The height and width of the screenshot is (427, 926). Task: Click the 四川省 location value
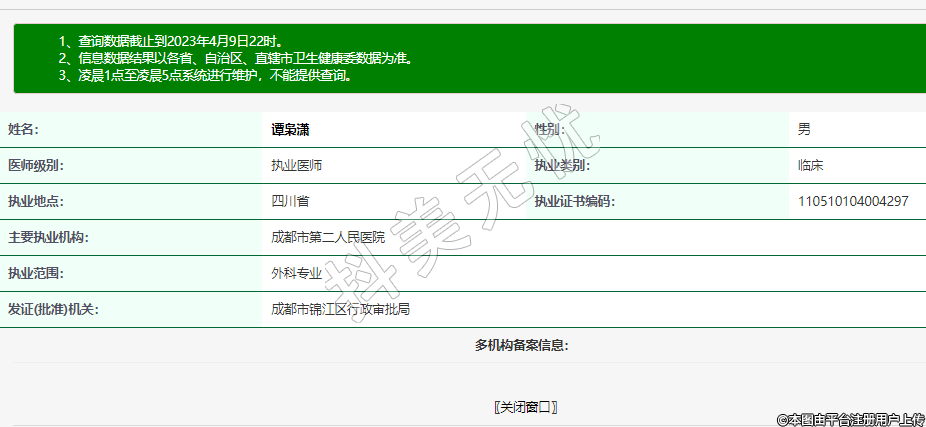coord(290,202)
